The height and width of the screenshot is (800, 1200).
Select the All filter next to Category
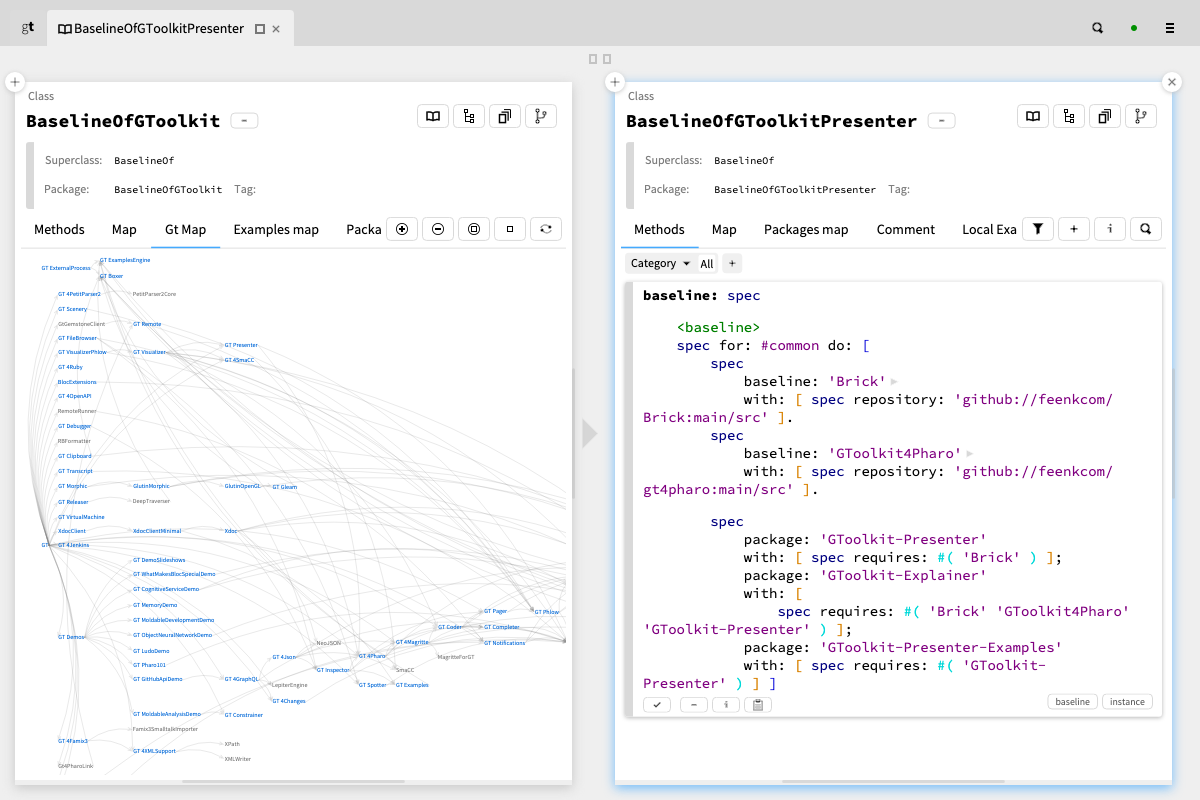tap(707, 264)
